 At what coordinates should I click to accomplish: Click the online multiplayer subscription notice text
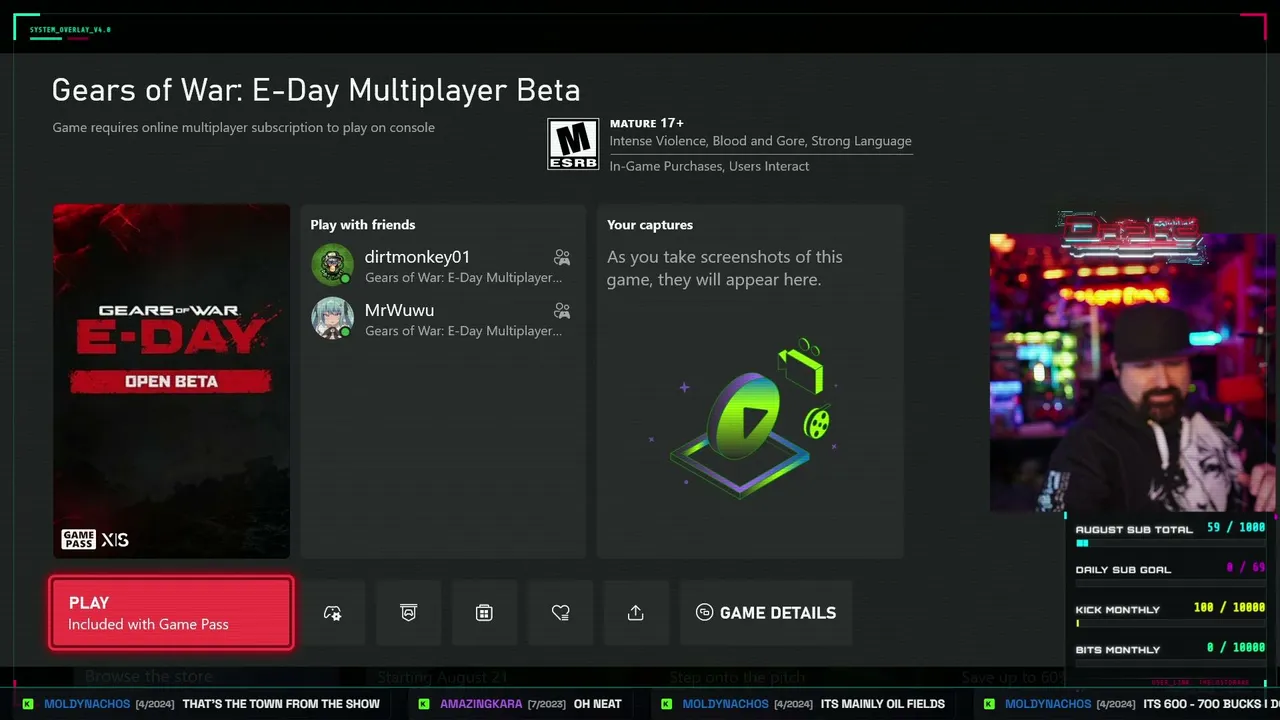click(x=244, y=128)
